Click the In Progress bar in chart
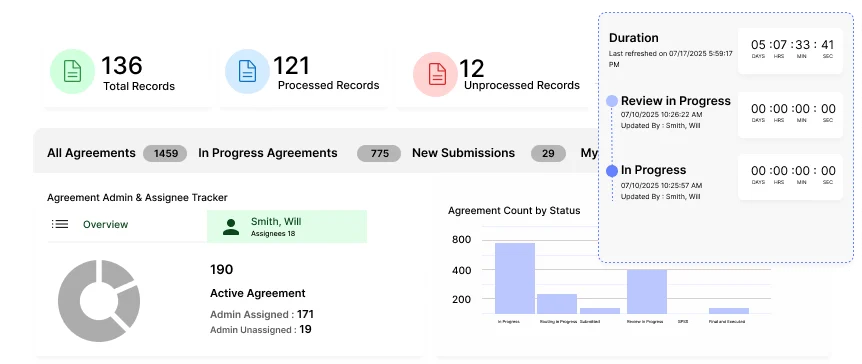Screen dimensions: 862x364 click(515, 278)
